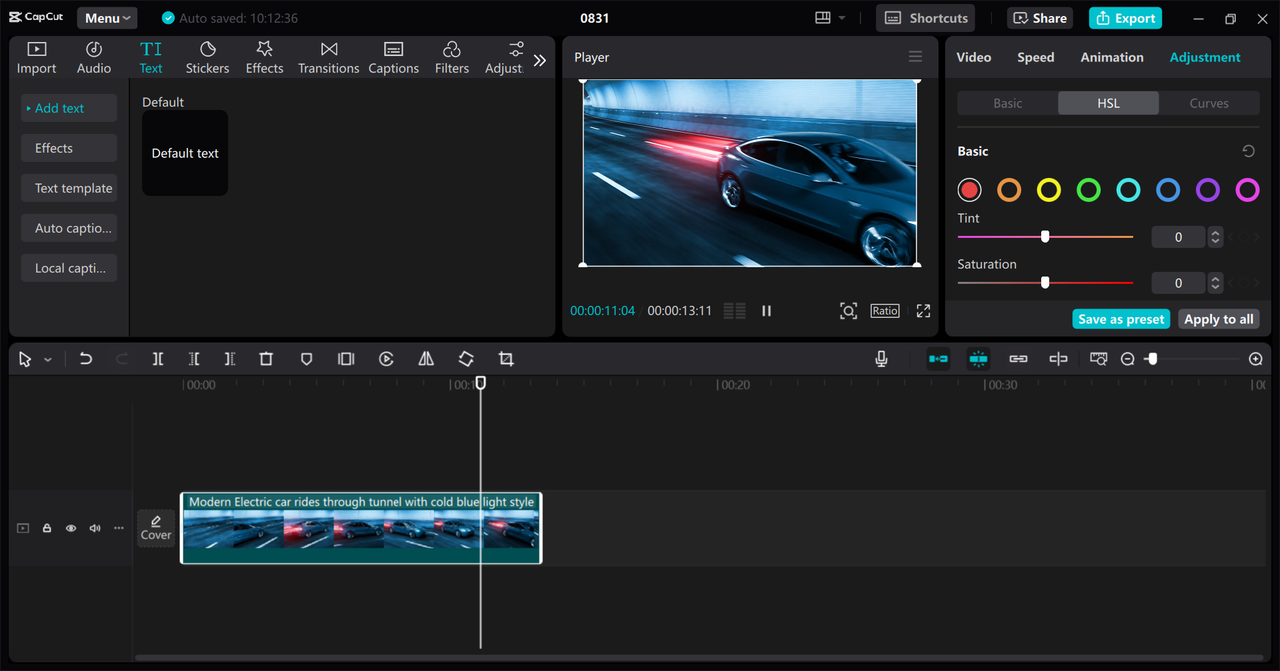Viewport: 1280px width, 671px height.
Task: Open the Captions panel
Action: pyautogui.click(x=394, y=58)
